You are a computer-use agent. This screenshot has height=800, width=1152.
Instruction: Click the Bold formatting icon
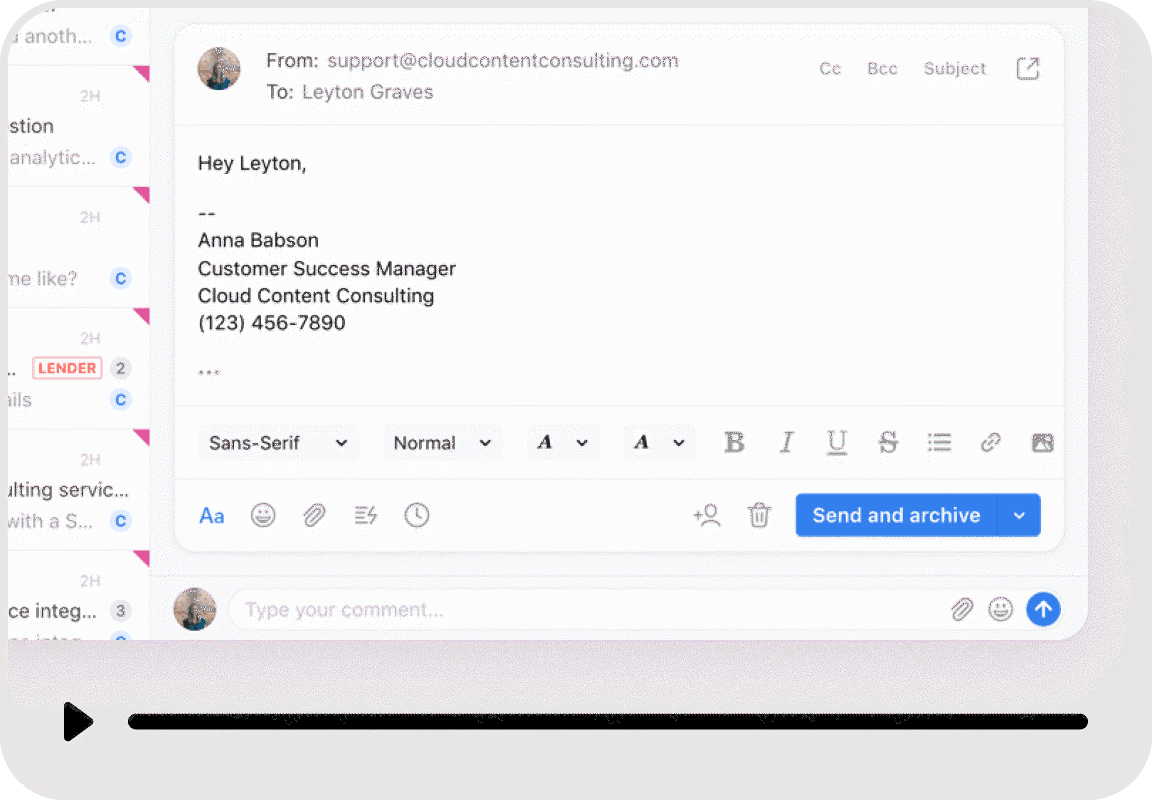(734, 442)
